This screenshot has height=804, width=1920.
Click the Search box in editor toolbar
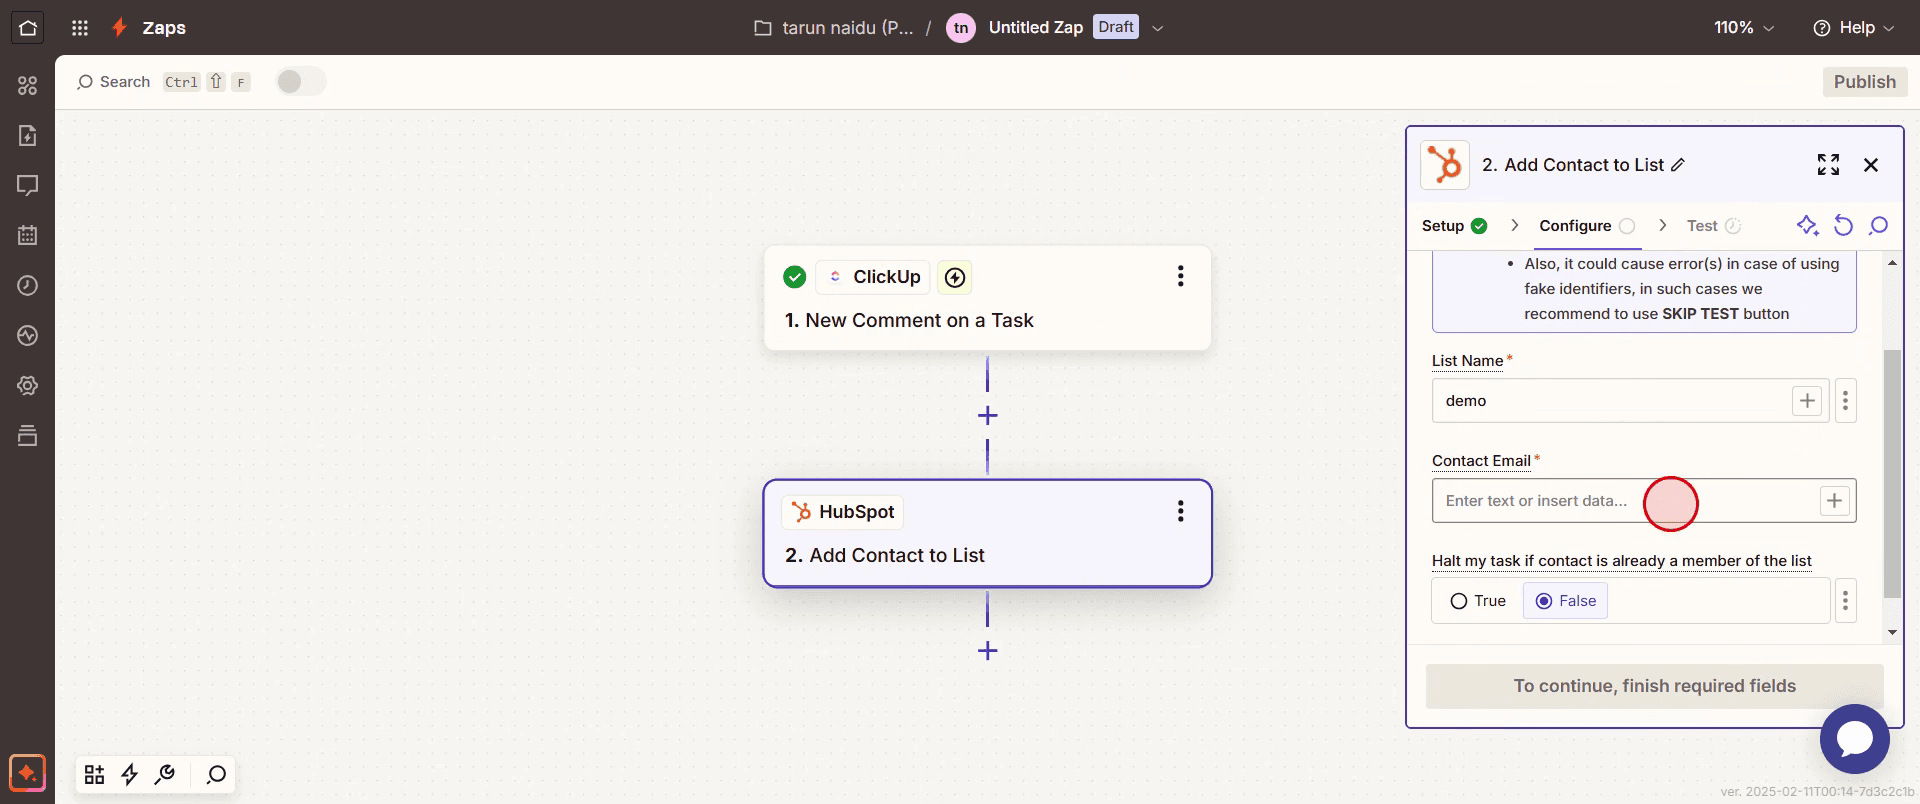[x=163, y=82]
